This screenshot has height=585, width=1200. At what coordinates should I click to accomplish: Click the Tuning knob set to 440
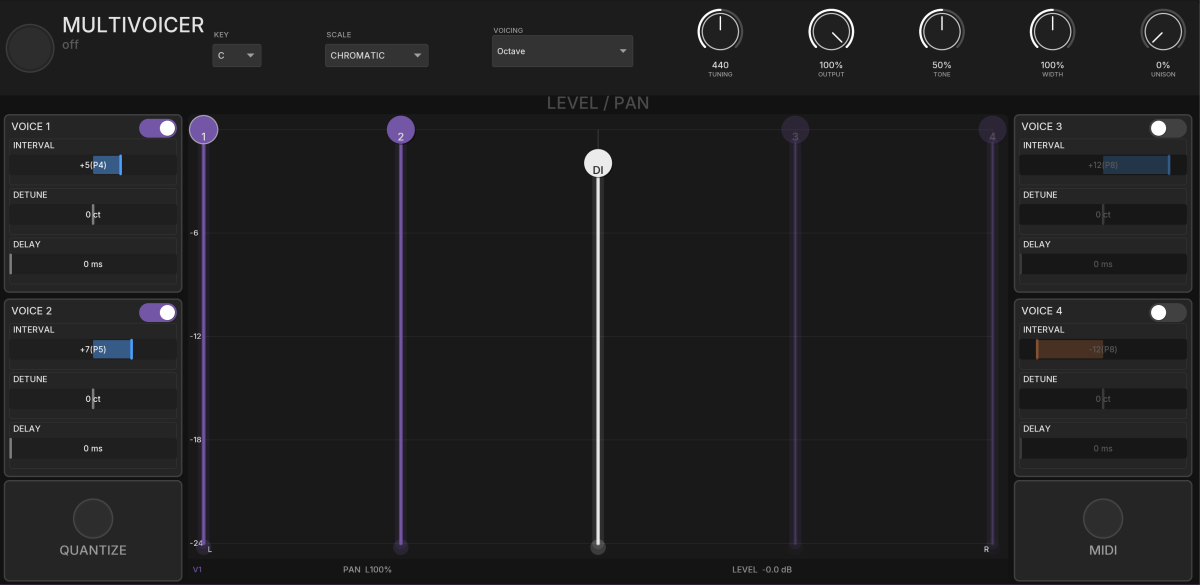719,32
